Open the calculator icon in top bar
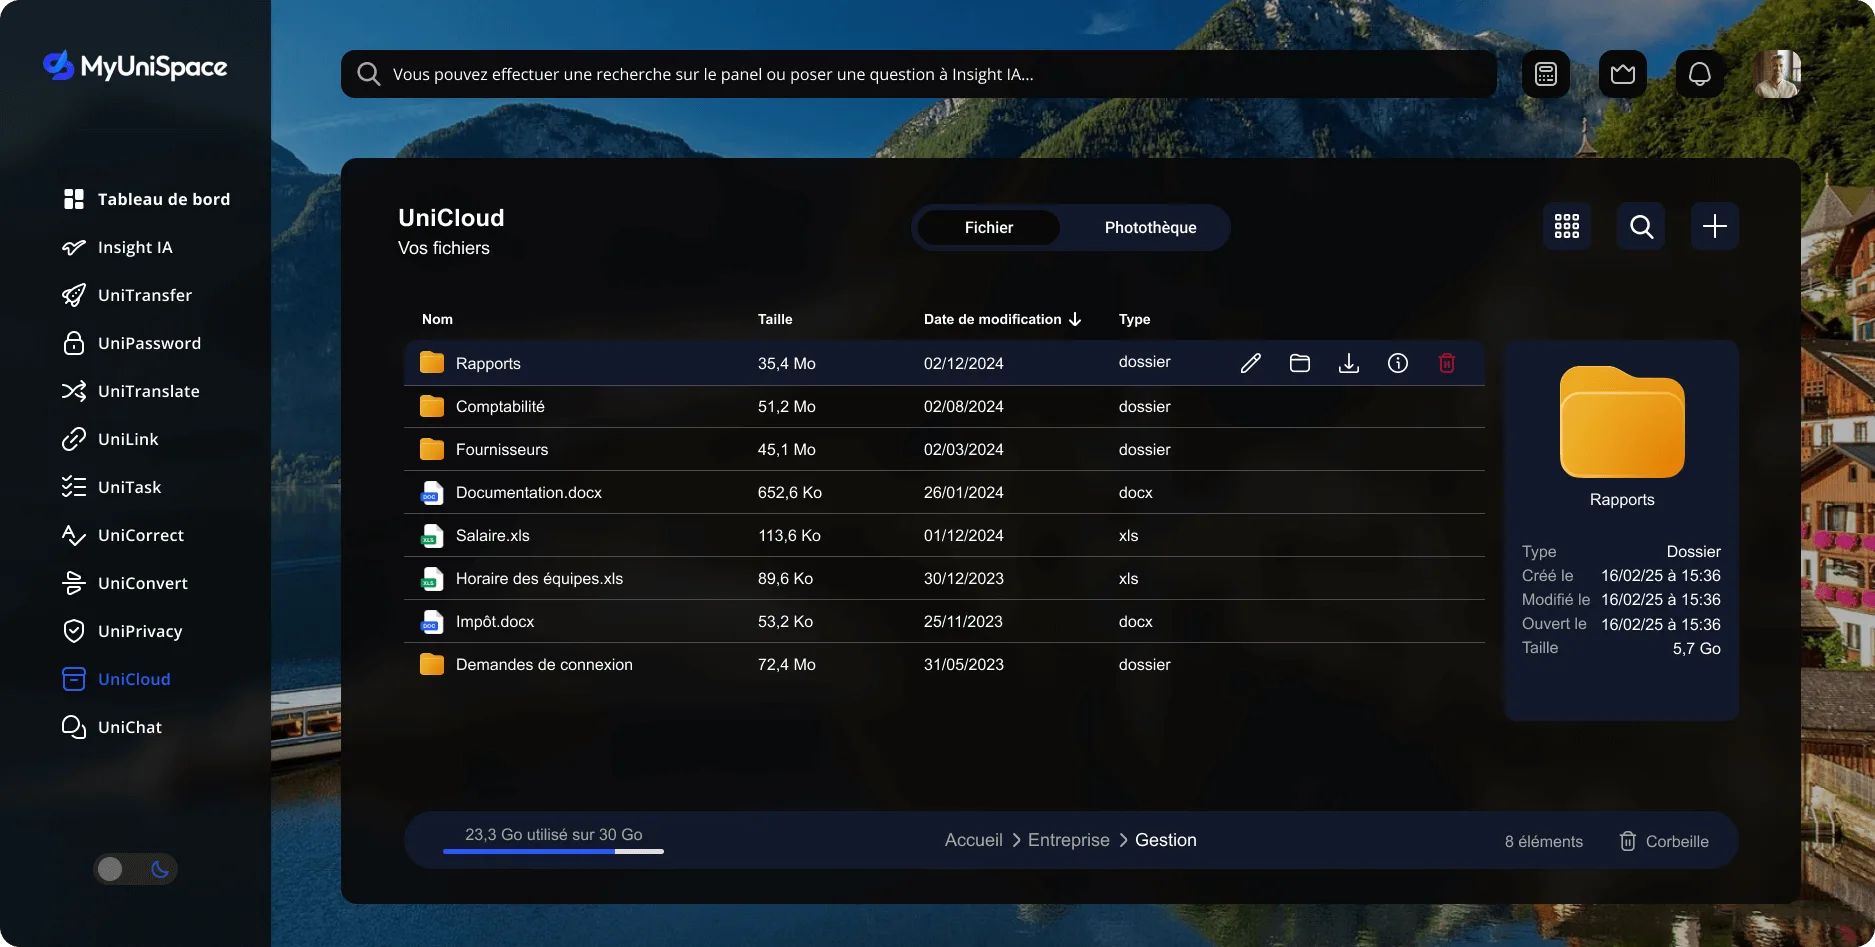The height and width of the screenshot is (947, 1875). pyautogui.click(x=1546, y=74)
